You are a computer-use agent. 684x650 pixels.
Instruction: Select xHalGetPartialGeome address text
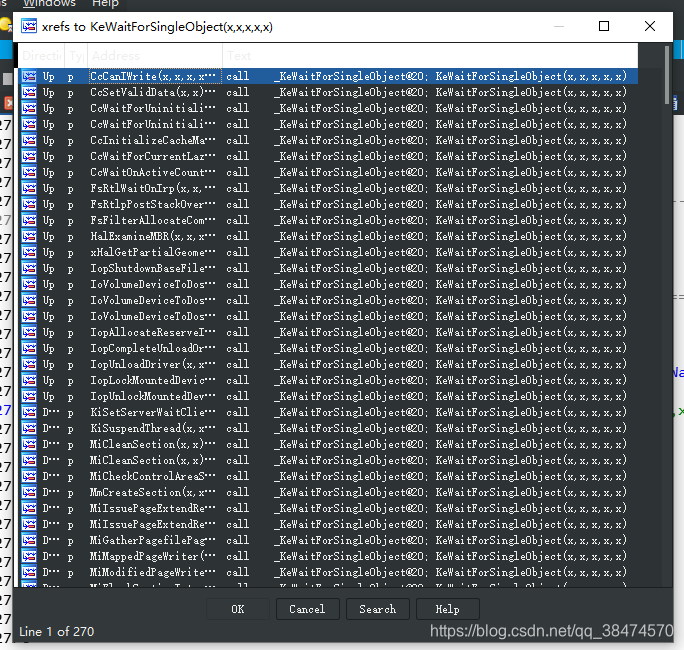pos(153,252)
